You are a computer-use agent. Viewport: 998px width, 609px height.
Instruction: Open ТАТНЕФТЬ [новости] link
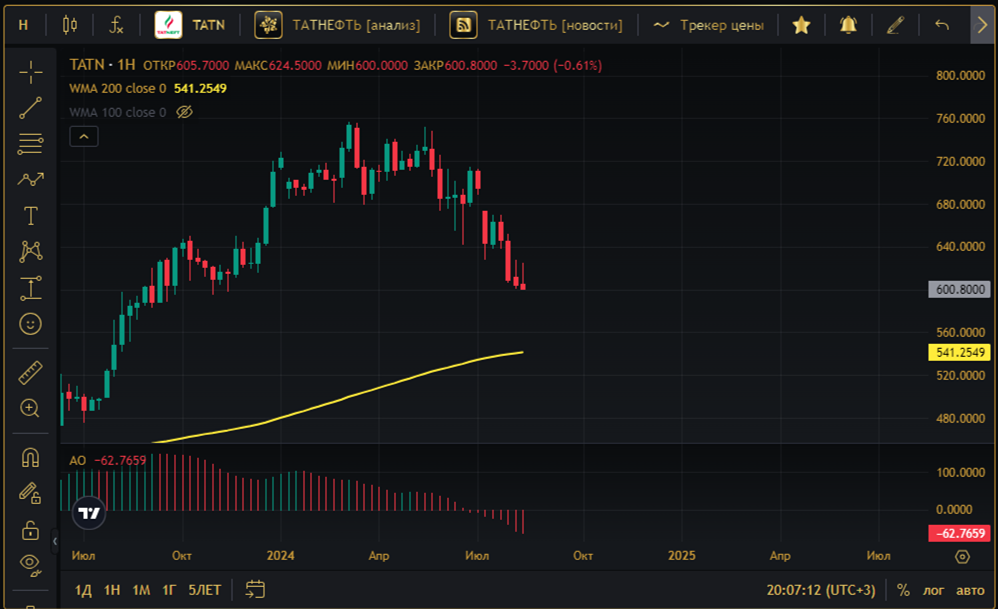click(x=536, y=25)
